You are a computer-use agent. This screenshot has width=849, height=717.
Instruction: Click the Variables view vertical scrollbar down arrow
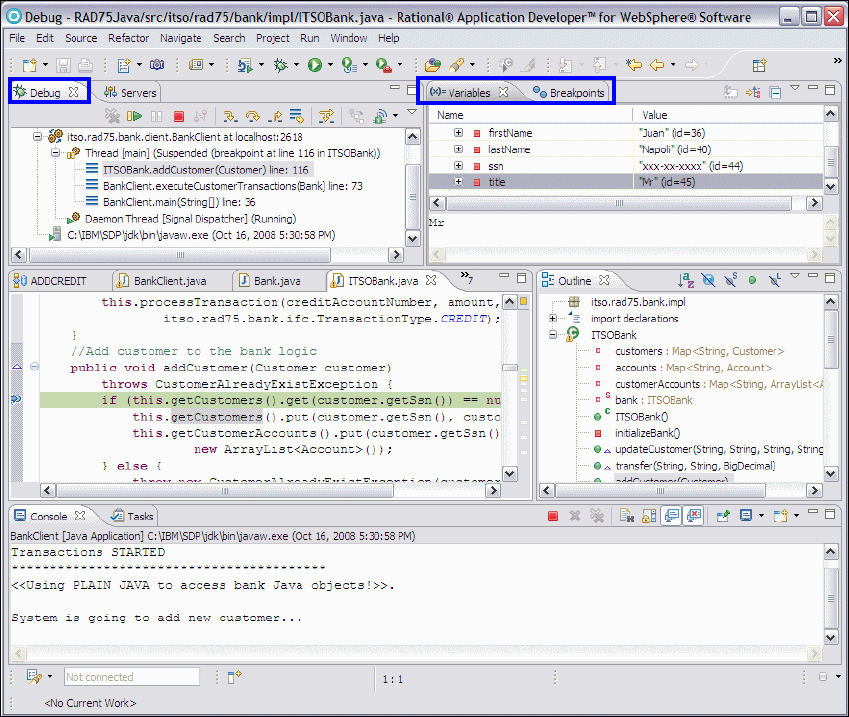(x=831, y=185)
